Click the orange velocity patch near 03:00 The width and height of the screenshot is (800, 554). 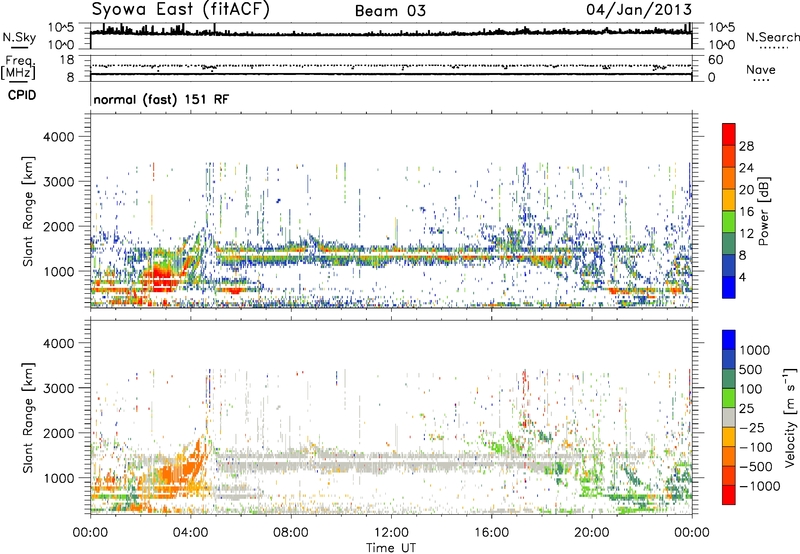(176, 474)
